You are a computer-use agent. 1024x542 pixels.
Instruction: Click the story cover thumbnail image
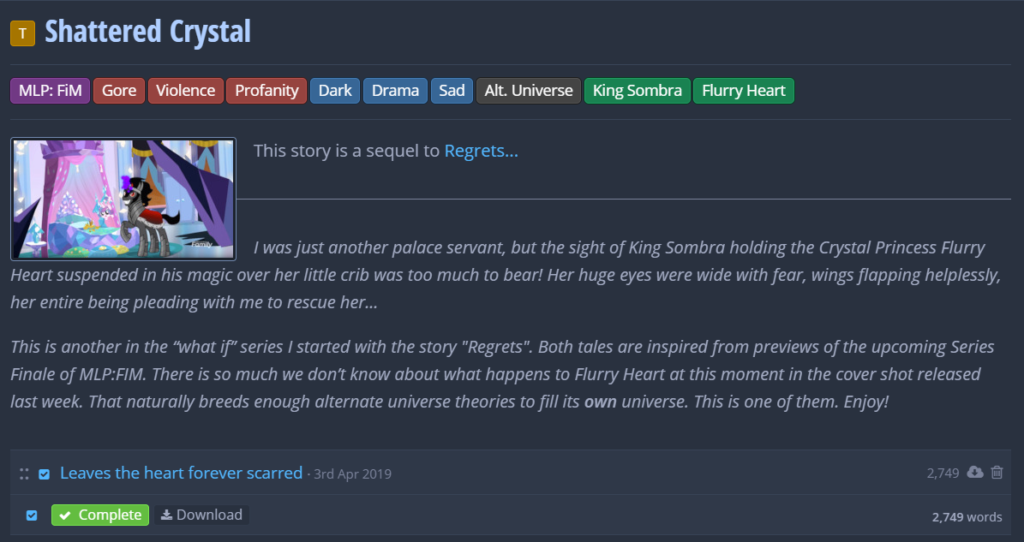tap(123, 199)
